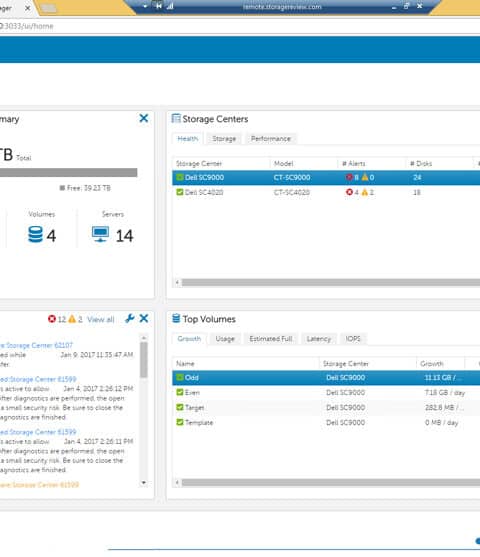This screenshot has height=557, width=480.
Task: Select the Odd volume name
Action: 192,378
